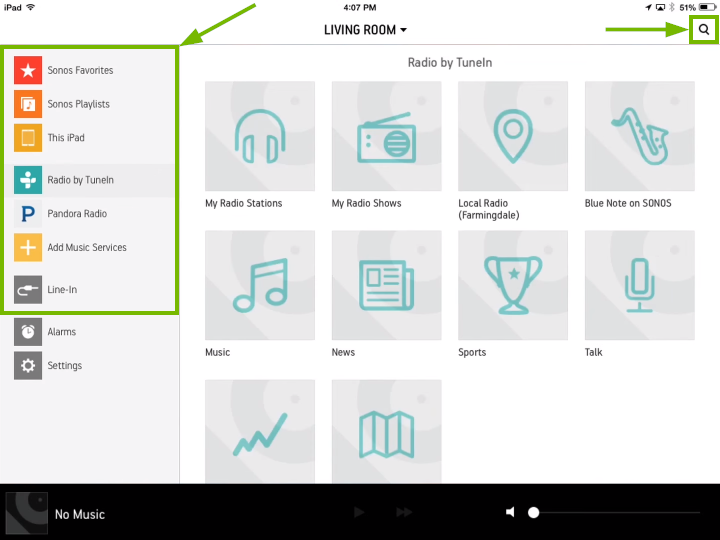Choose Radio by TuneIn label in sidebar
This screenshot has width=720, height=540.
pos(80,180)
